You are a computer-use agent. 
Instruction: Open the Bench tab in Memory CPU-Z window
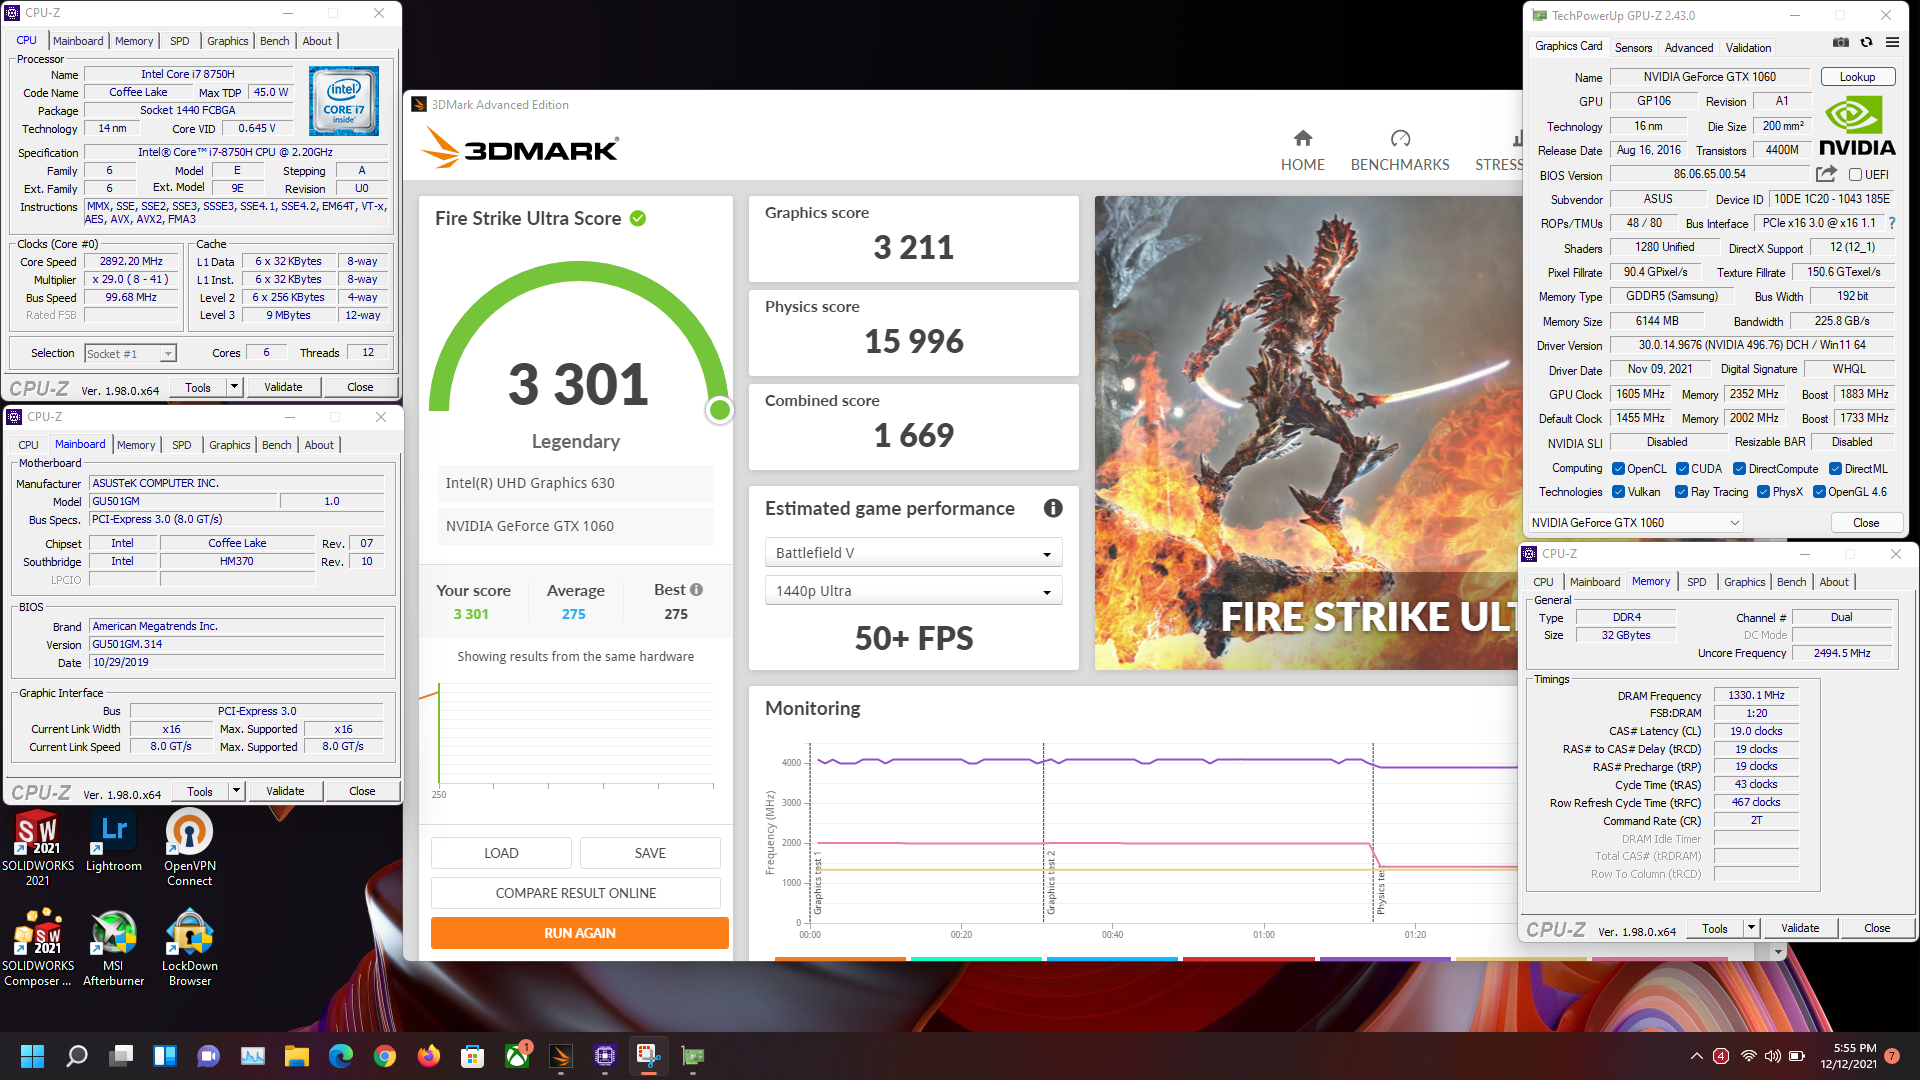coord(1791,582)
